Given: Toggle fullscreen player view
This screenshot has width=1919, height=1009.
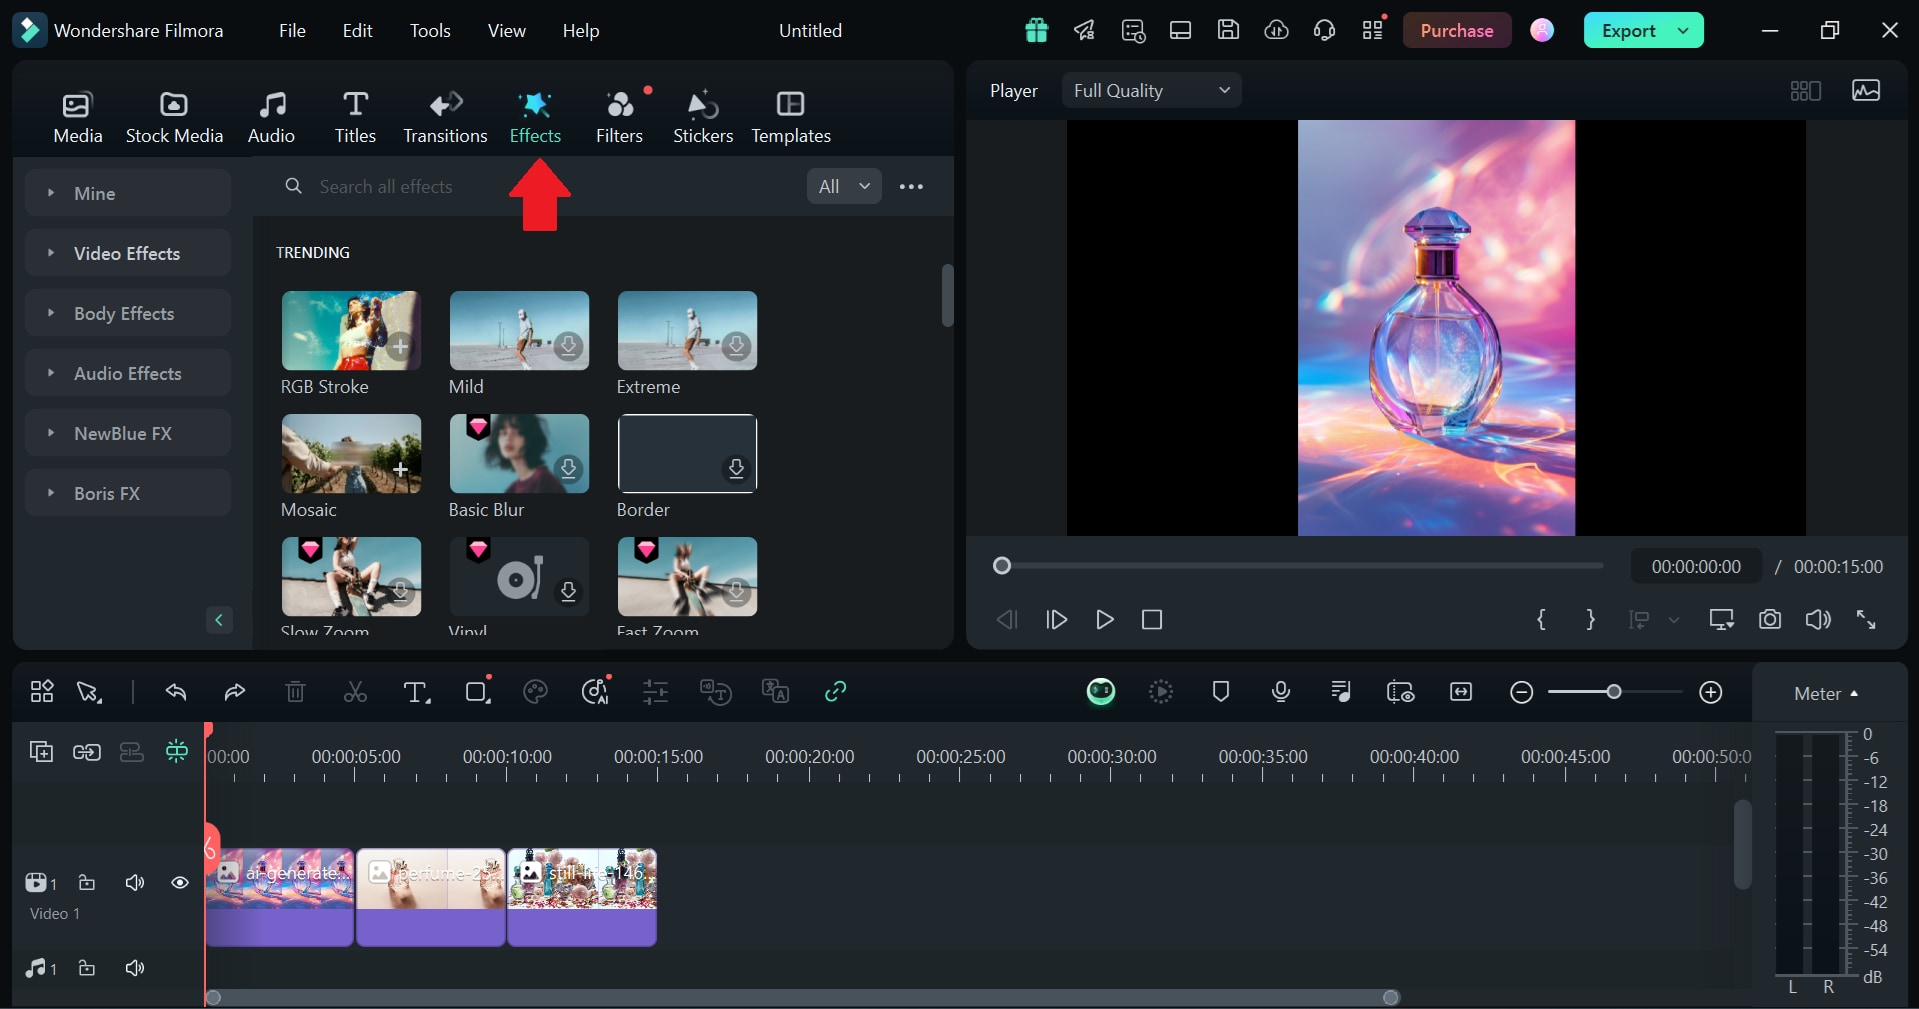Looking at the screenshot, I should click(1866, 620).
